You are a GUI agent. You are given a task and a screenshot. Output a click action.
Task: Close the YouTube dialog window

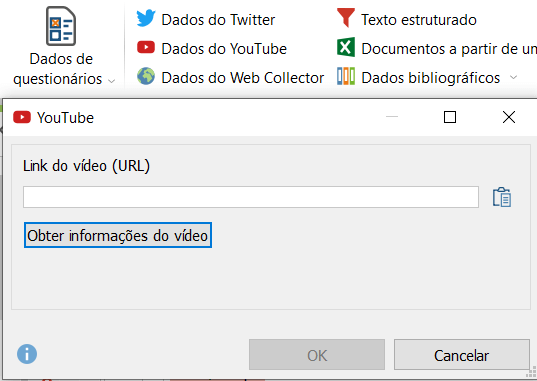(x=509, y=117)
